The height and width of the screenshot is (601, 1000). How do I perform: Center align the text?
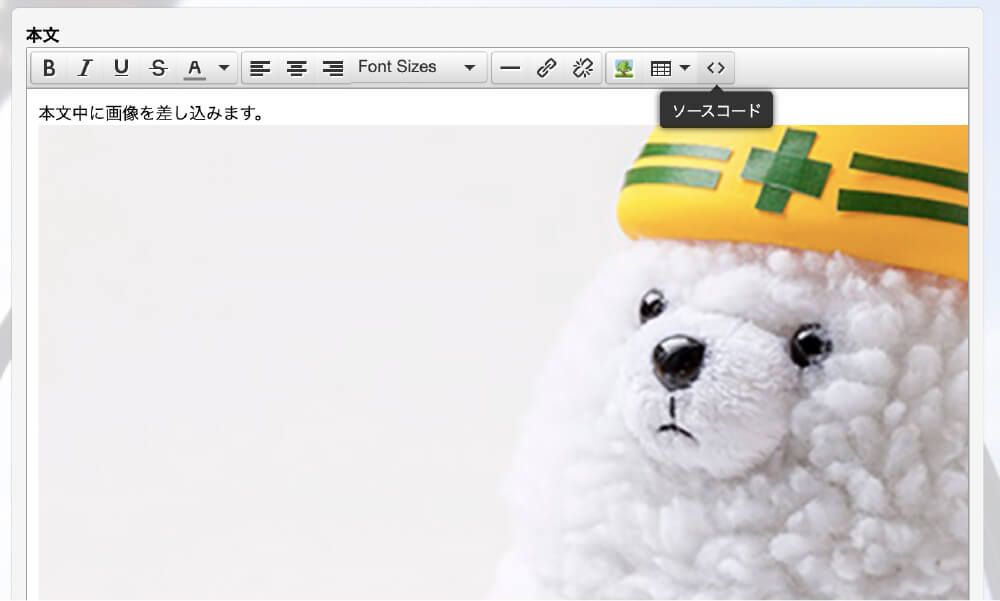coord(297,68)
